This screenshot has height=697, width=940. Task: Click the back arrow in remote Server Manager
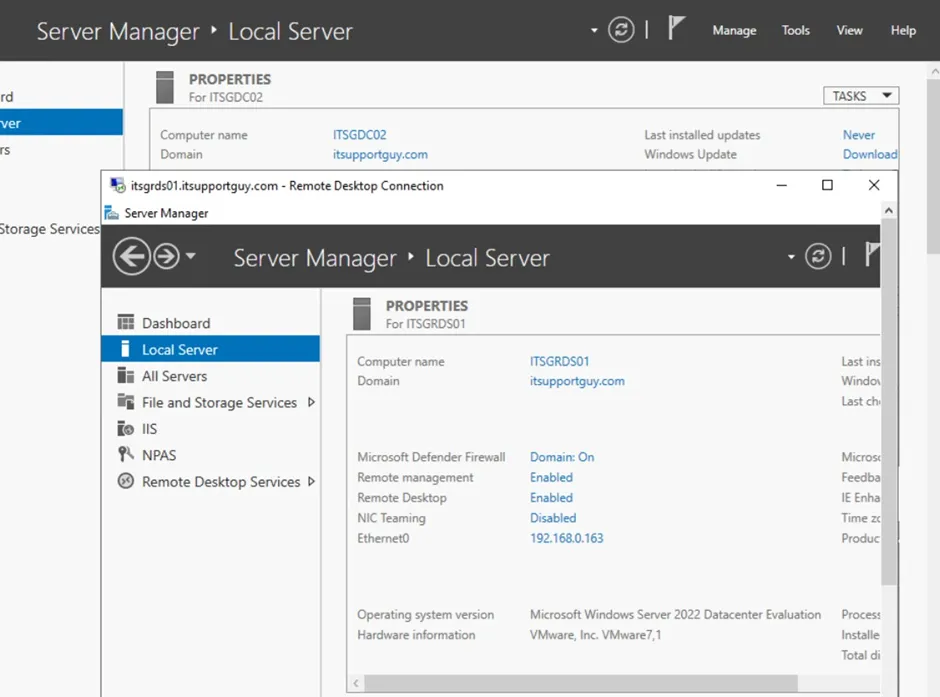click(x=131, y=257)
